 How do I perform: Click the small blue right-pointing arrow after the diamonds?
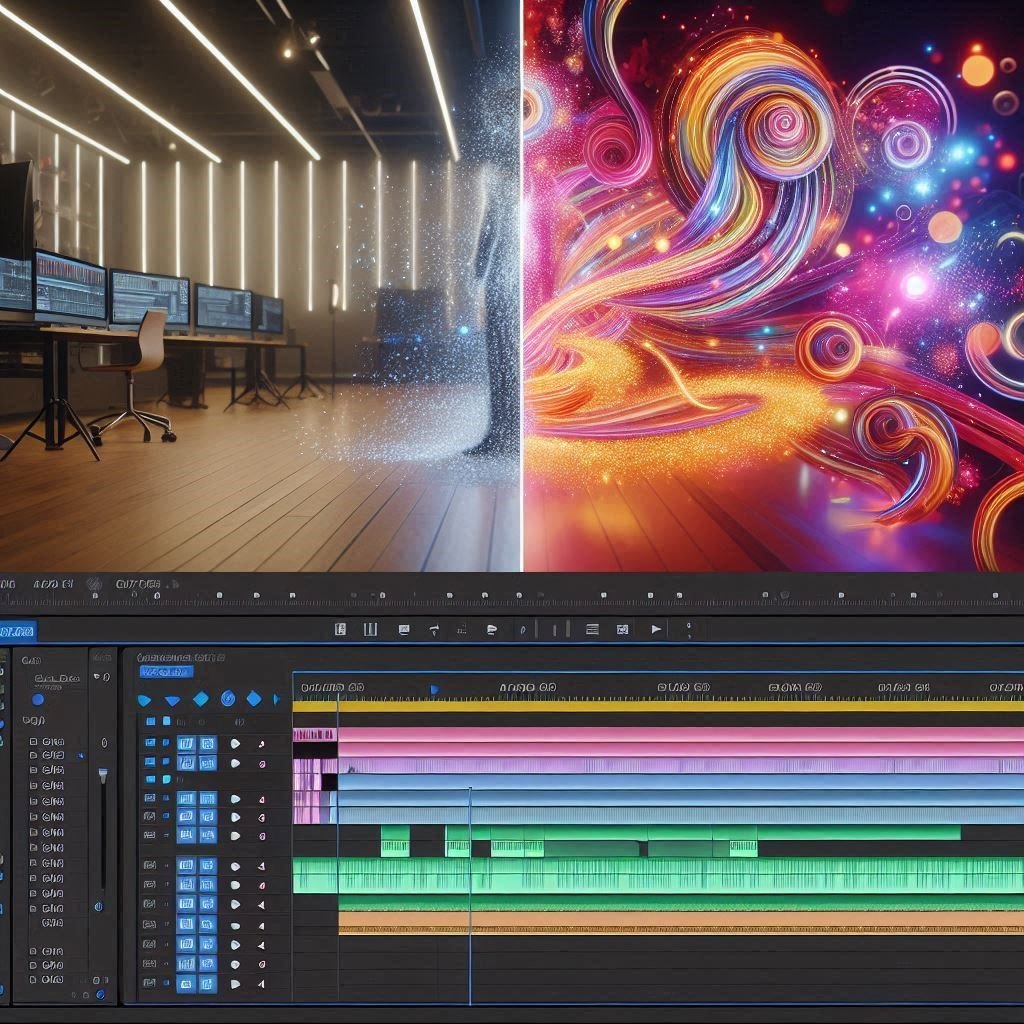[x=276, y=699]
